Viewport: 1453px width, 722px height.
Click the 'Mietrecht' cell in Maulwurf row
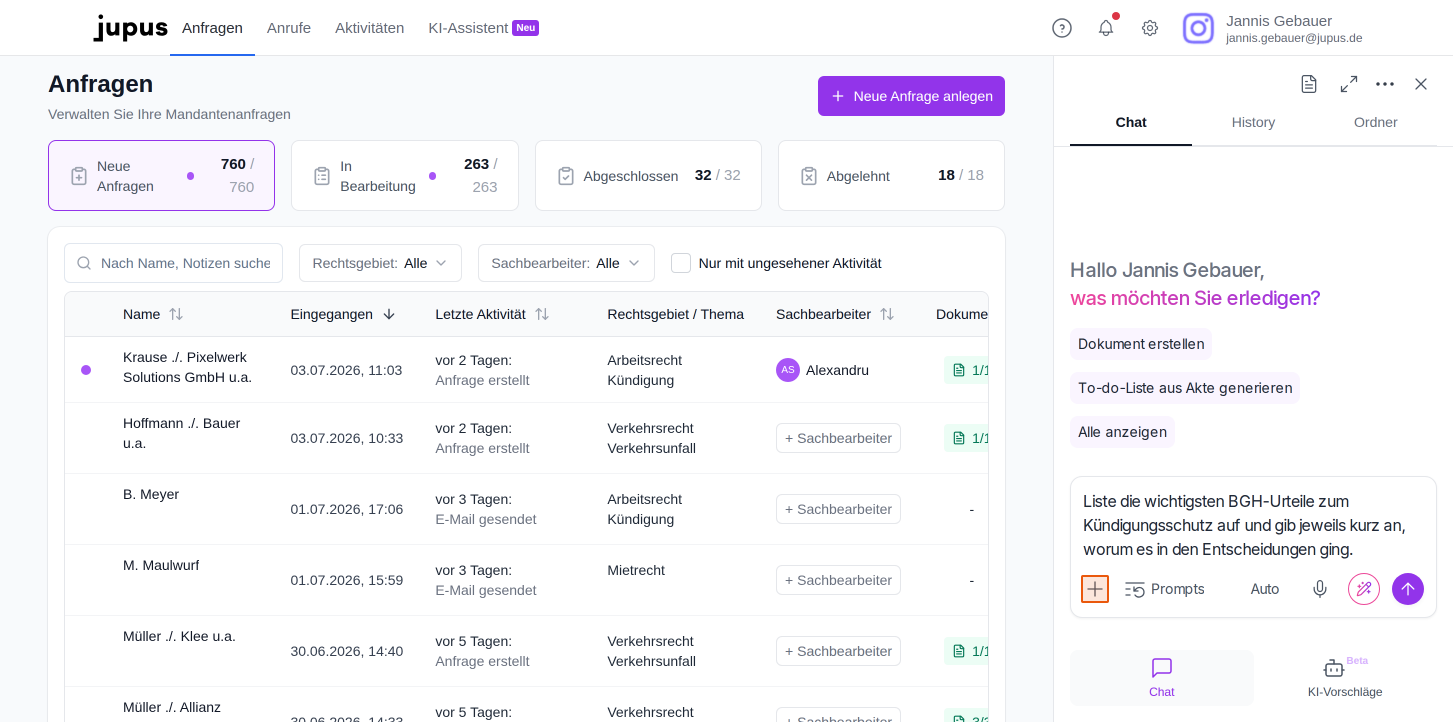pos(636,570)
